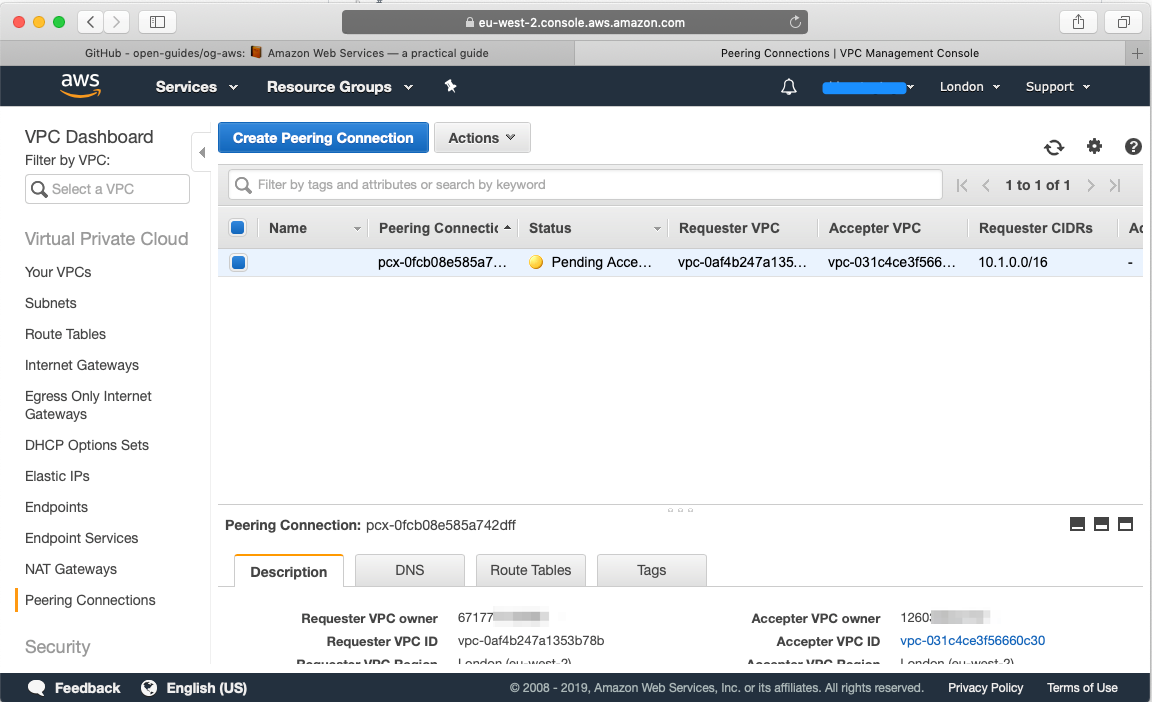Switch to the DNS tab
The image size is (1152, 702).
point(409,570)
